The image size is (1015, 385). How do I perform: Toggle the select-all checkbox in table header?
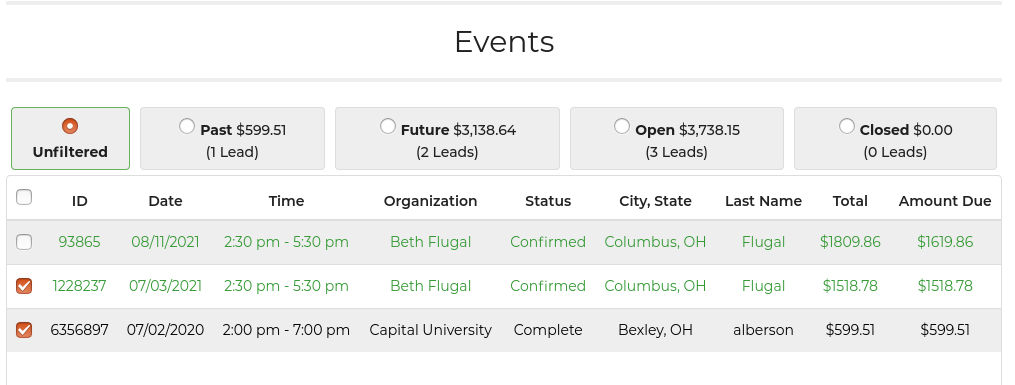coord(24,197)
